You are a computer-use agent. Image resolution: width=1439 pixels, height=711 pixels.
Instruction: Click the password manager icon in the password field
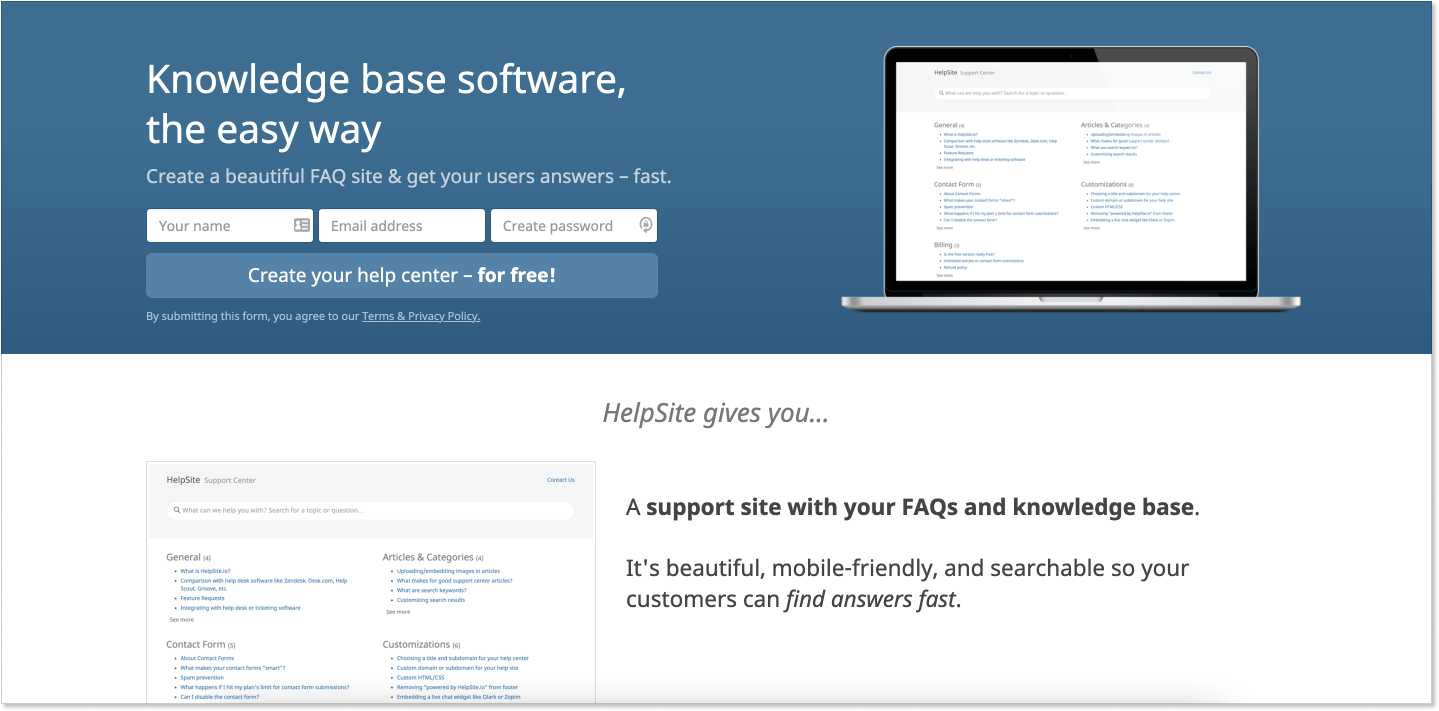[646, 225]
